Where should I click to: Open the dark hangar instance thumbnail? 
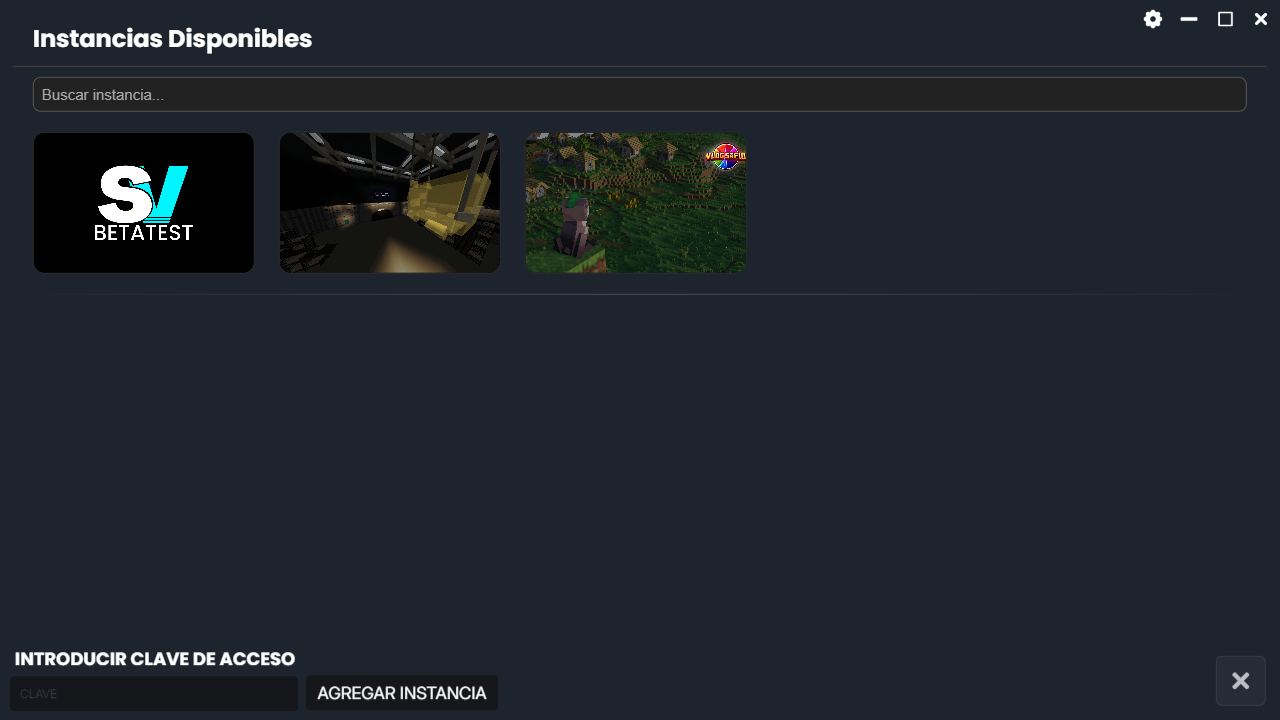[390, 203]
